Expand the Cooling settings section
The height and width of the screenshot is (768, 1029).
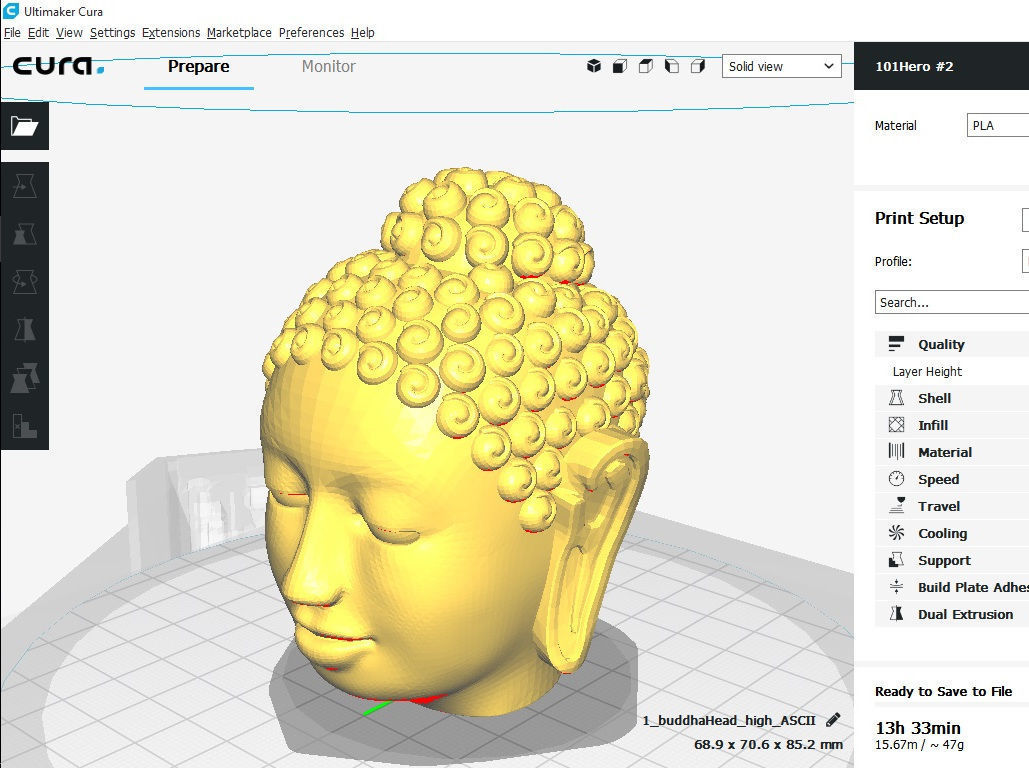(x=952, y=532)
